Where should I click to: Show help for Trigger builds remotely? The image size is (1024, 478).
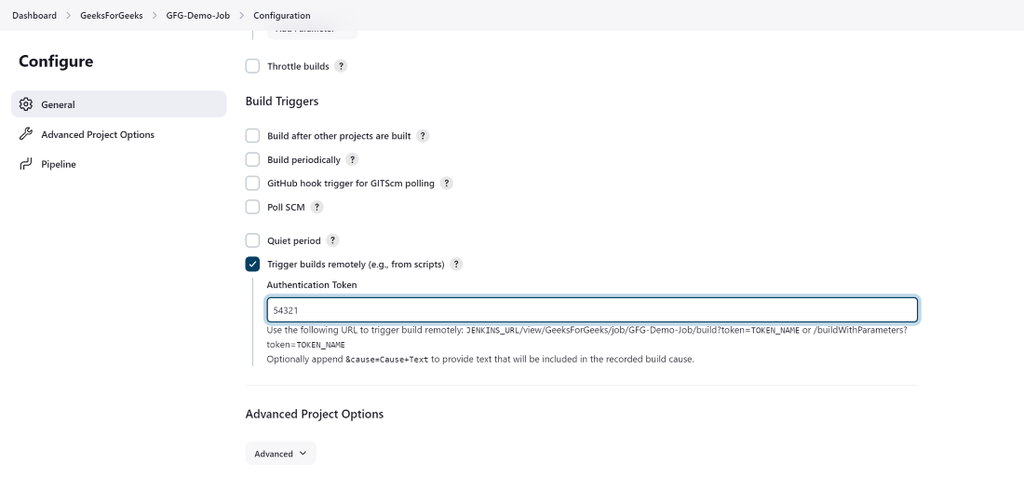click(456, 264)
